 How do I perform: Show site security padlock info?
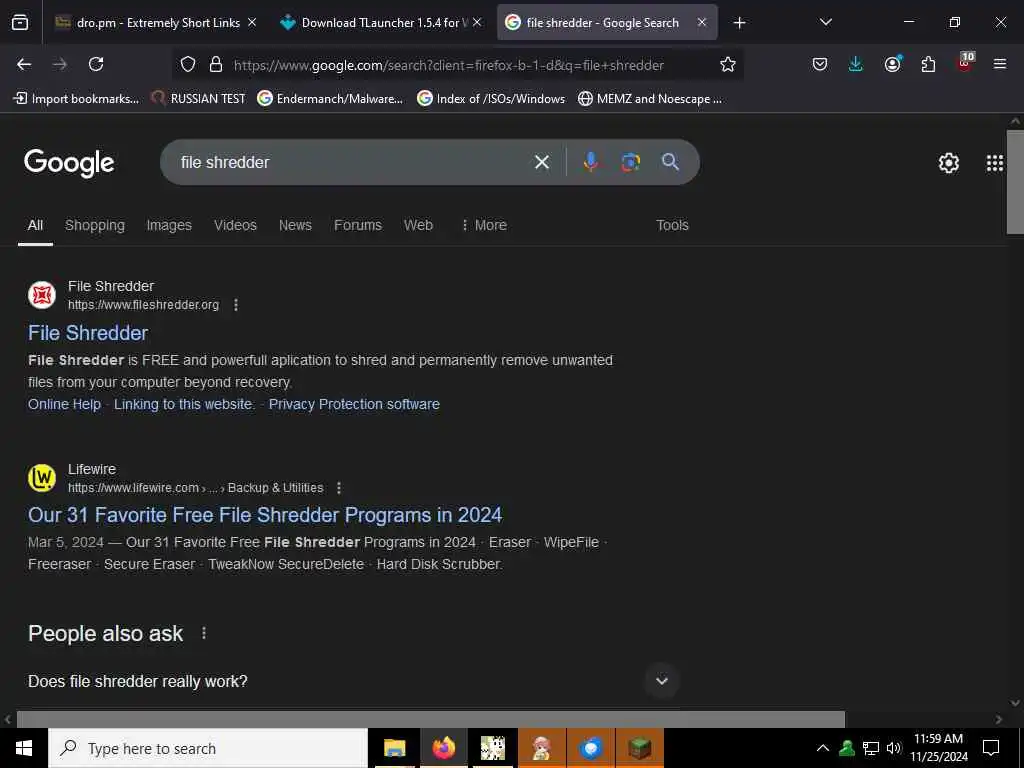click(x=216, y=64)
